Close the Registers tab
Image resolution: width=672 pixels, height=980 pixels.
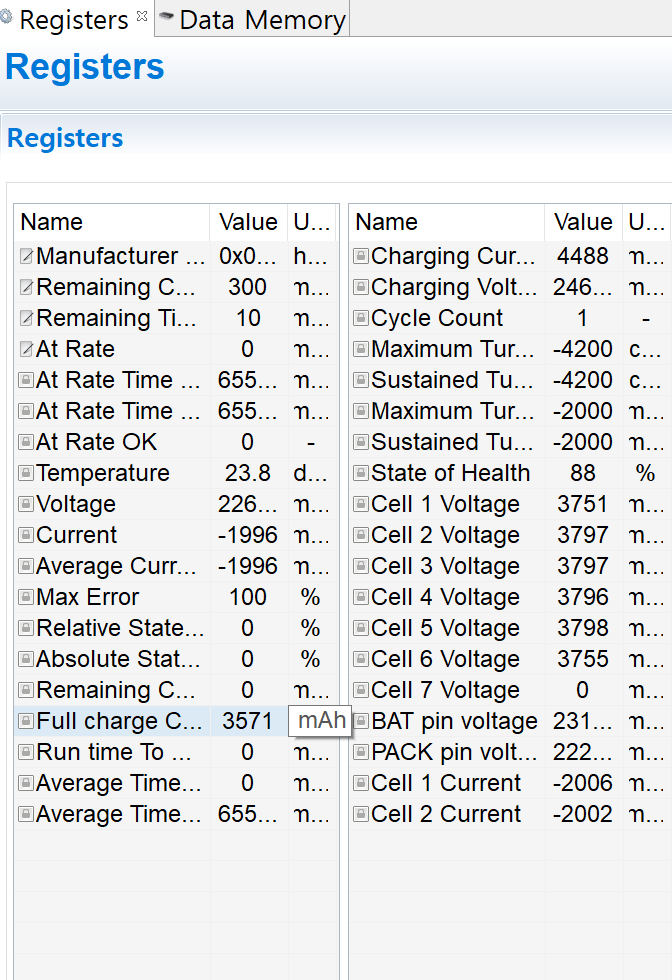click(141, 16)
